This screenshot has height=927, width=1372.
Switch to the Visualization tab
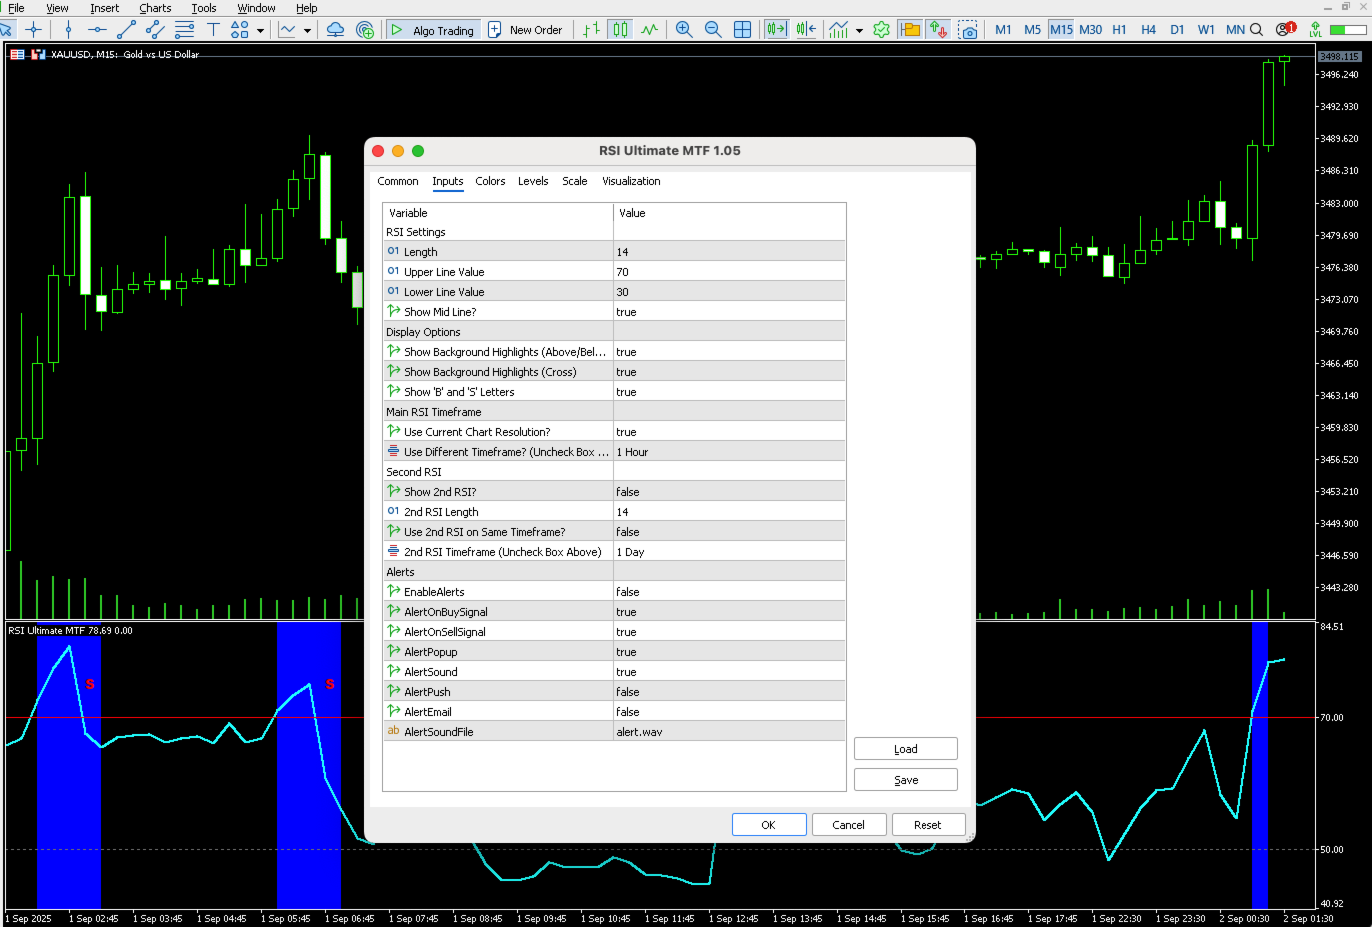[x=631, y=181]
